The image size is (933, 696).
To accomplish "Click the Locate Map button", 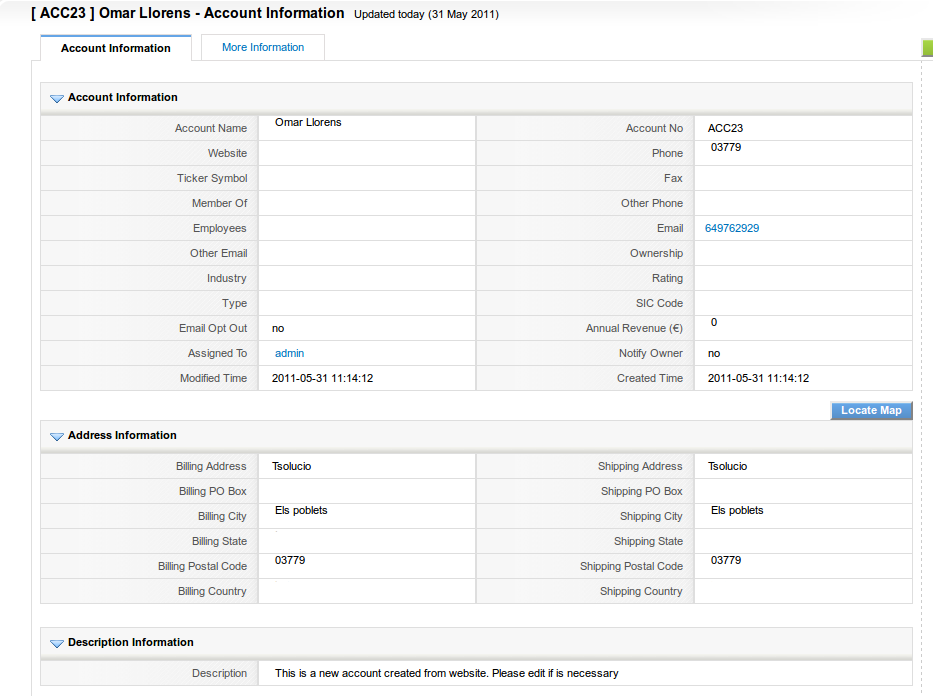I will (x=871, y=410).
